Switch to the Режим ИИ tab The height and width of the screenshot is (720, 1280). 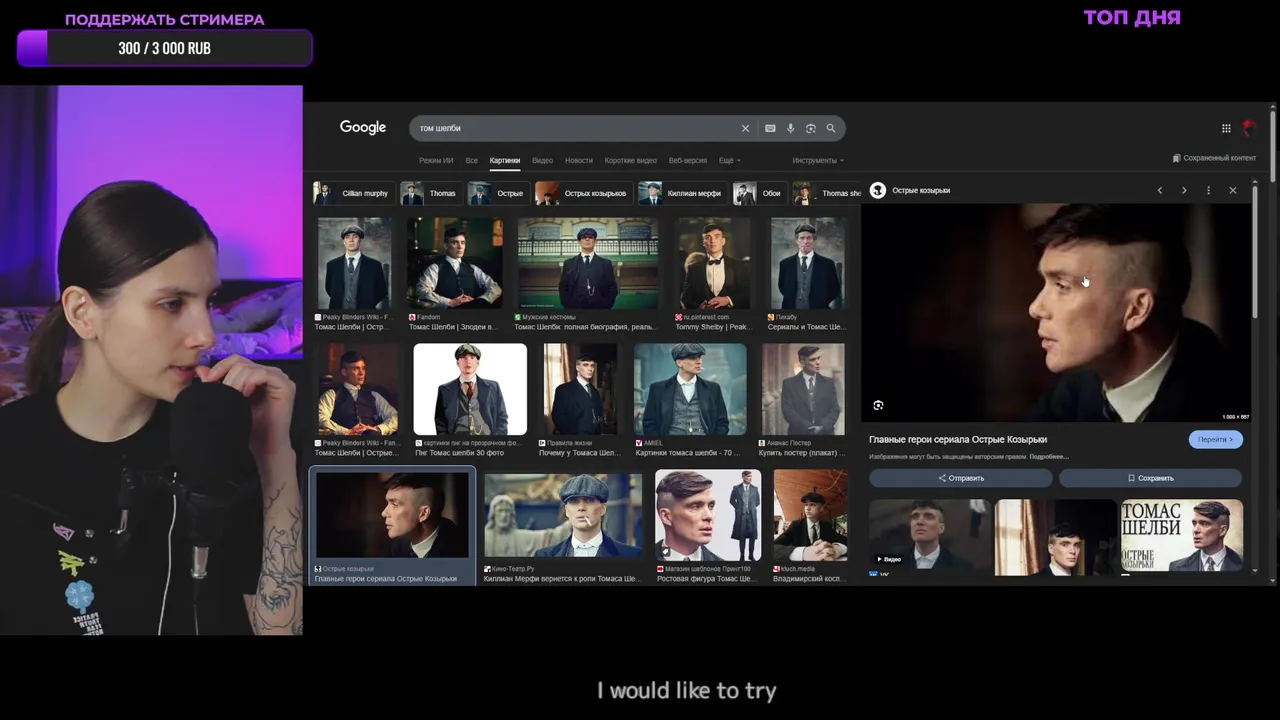click(x=436, y=160)
